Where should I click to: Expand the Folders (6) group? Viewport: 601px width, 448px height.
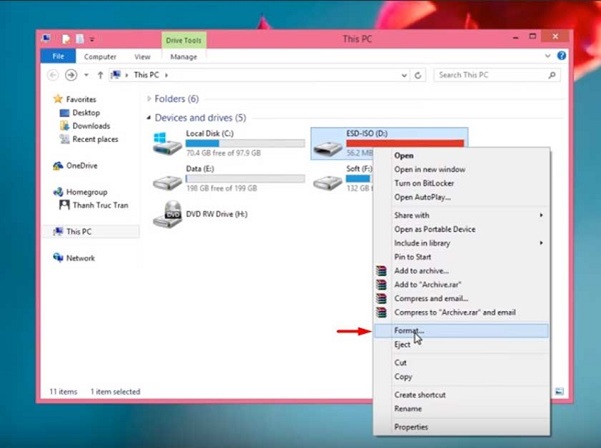[149, 99]
